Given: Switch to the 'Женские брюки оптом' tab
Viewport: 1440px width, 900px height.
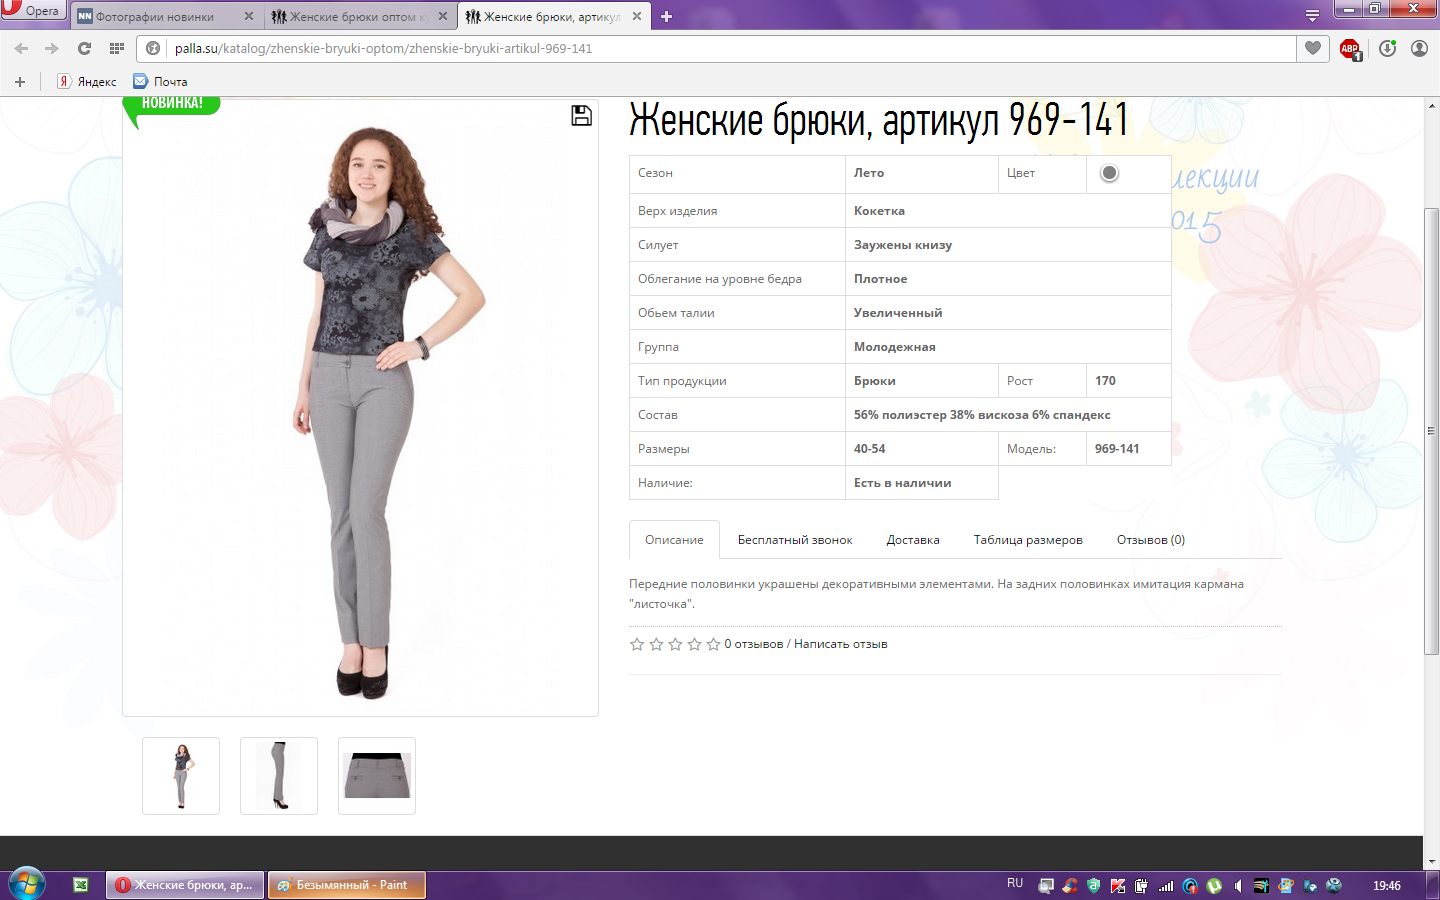Looking at the screenshot, I should tap(359, 17).
